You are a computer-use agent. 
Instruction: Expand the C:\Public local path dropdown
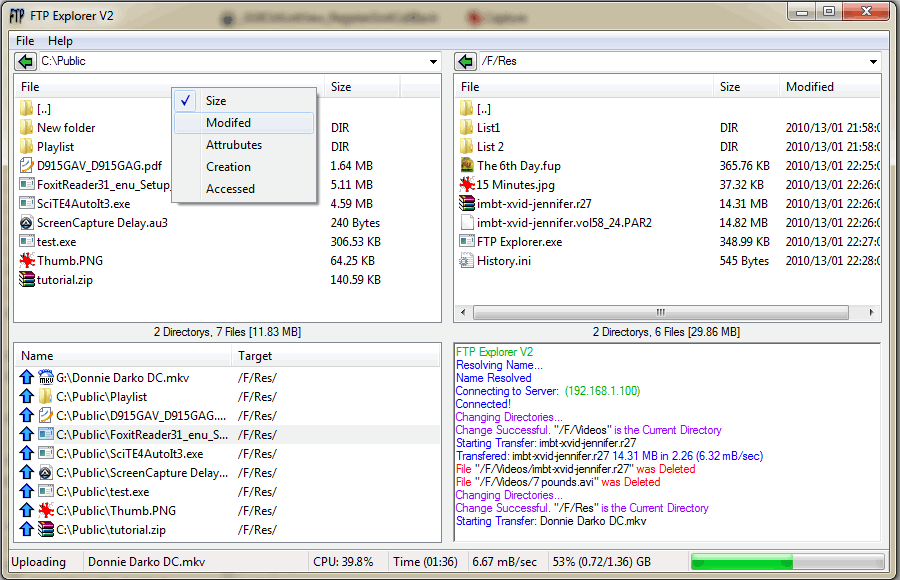pos(433,61)
